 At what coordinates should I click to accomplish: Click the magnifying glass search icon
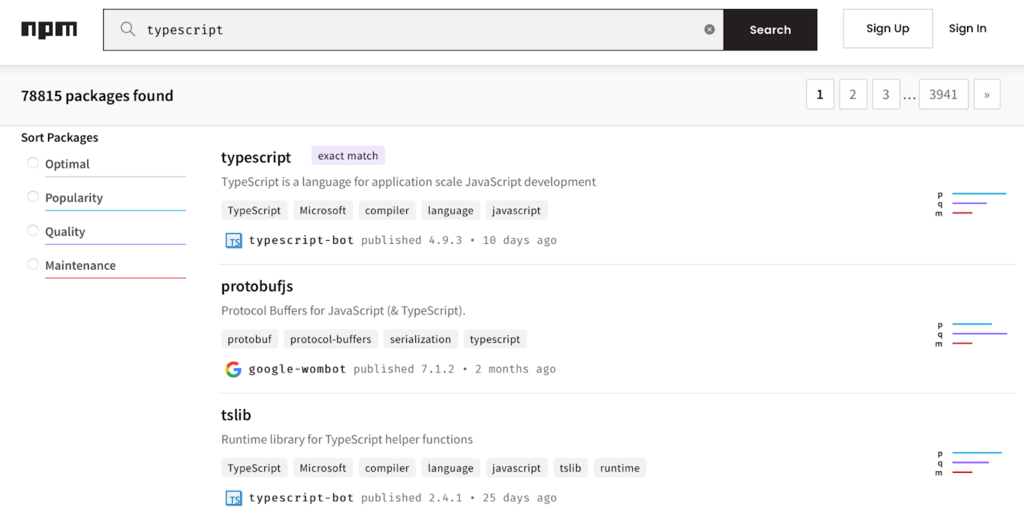pyautogui.click(x=127, y=29)
